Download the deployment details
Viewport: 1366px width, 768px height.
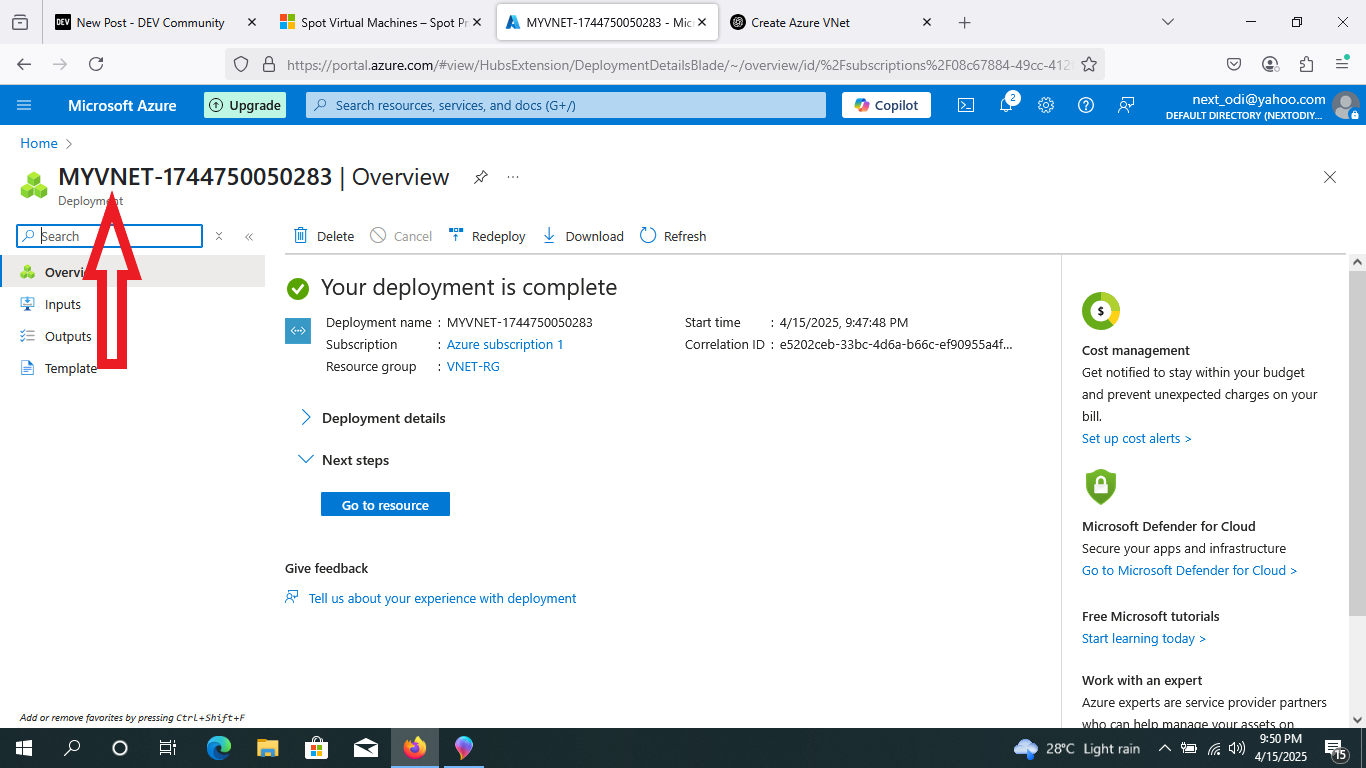click(x=583, y=236)
